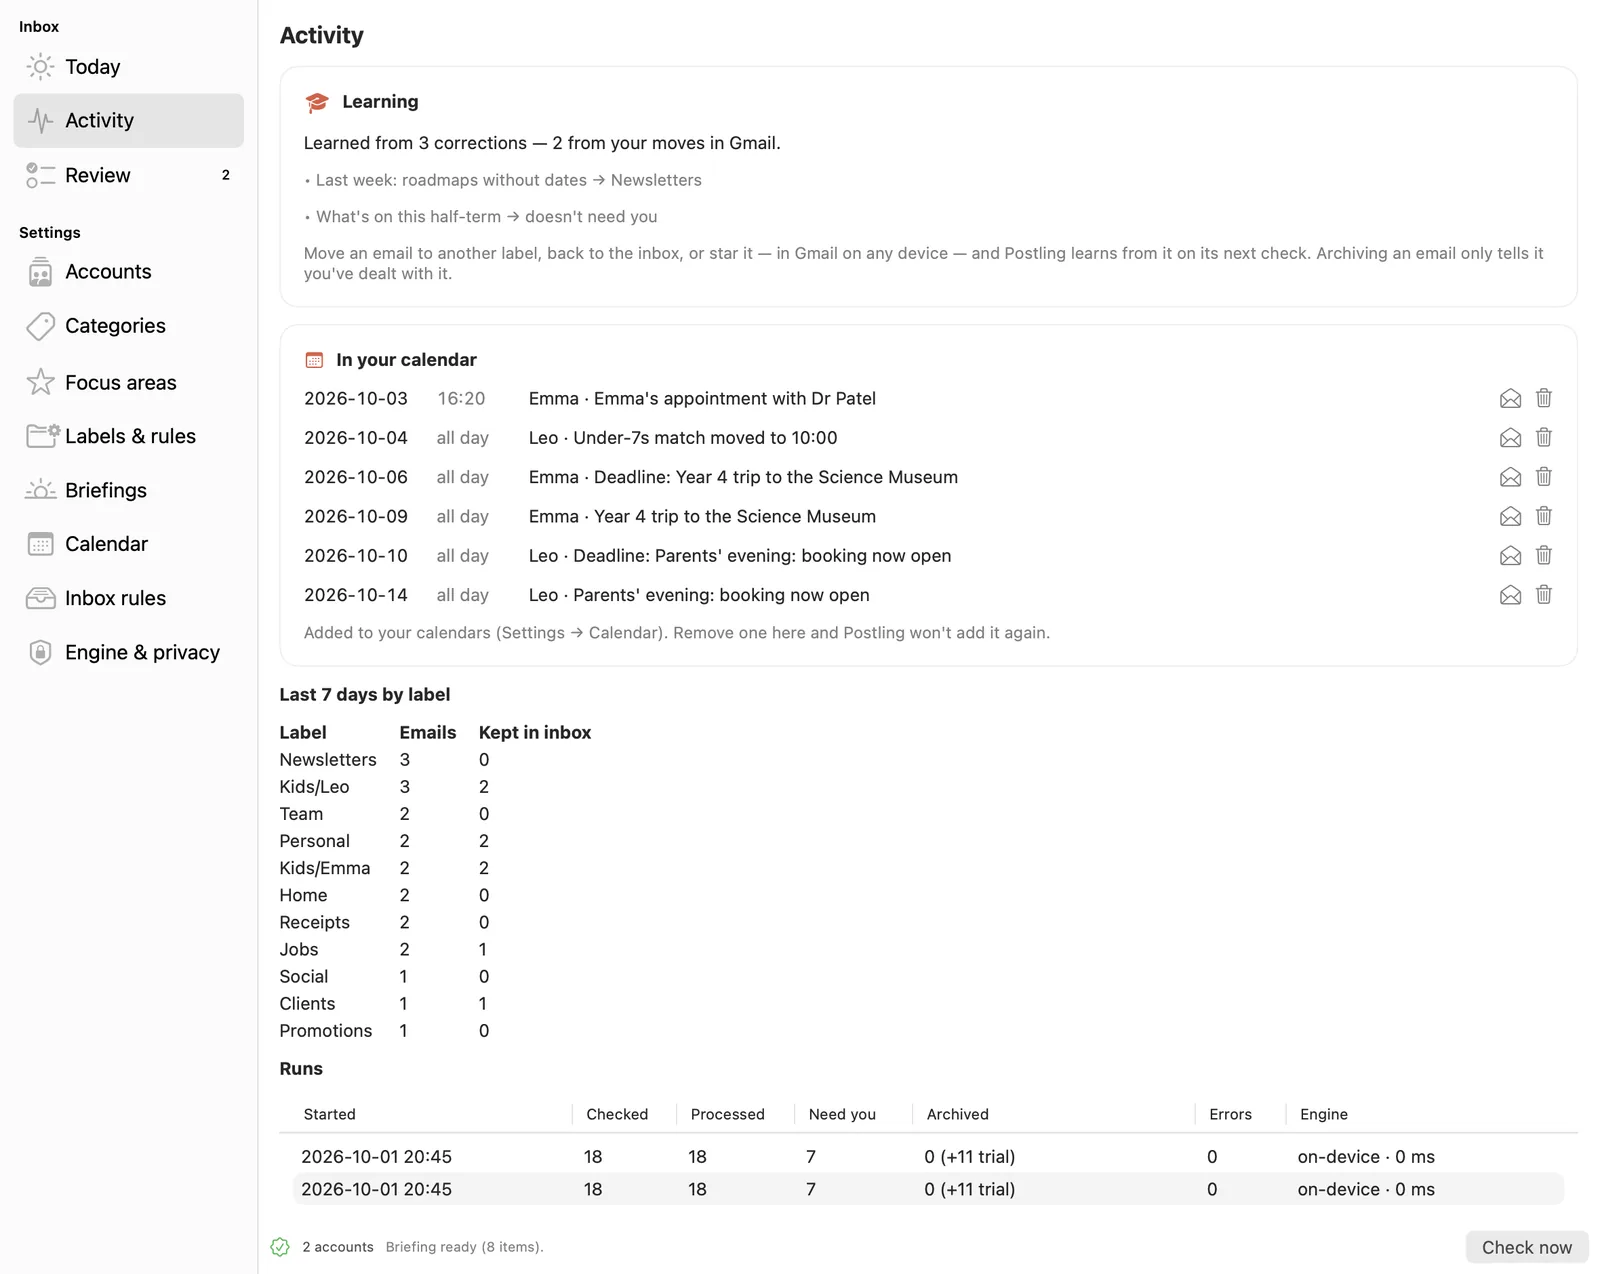Click the green status check icon
Image resolution: width=1600 pixels, height=1274 pixels.
click(280, 1247)
